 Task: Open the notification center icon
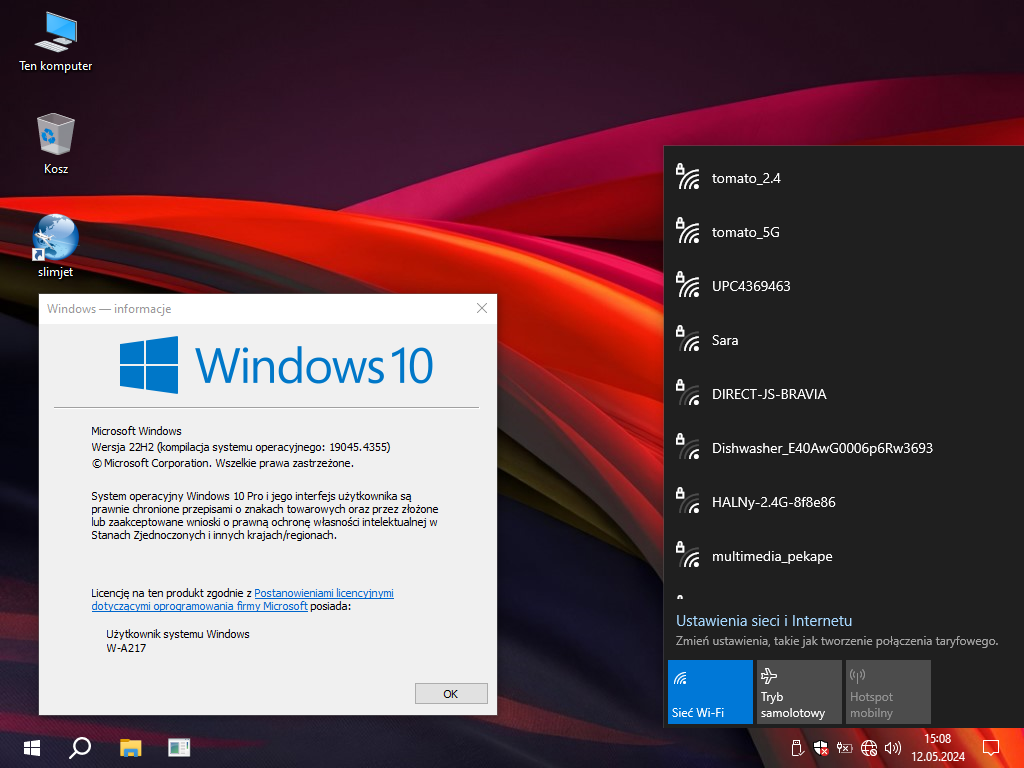click(991, 747)
